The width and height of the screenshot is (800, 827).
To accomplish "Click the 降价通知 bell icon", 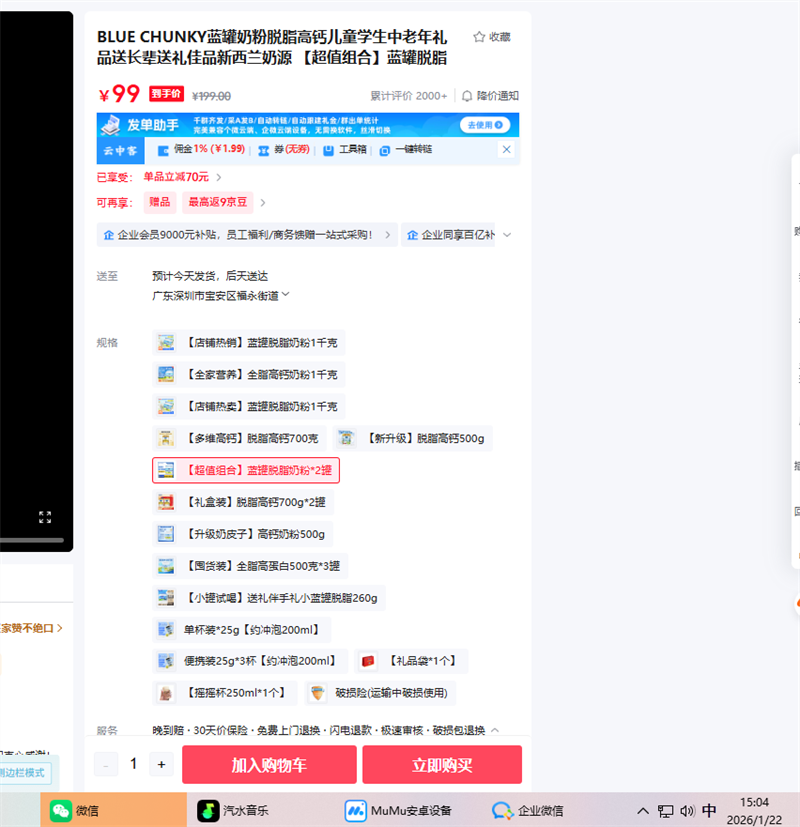I will (x=466, y=96).
